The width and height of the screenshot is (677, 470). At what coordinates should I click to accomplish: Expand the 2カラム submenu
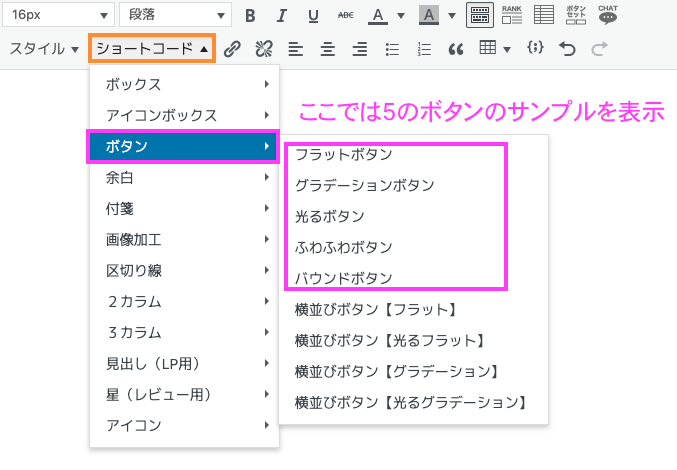[x=184, y=301]
